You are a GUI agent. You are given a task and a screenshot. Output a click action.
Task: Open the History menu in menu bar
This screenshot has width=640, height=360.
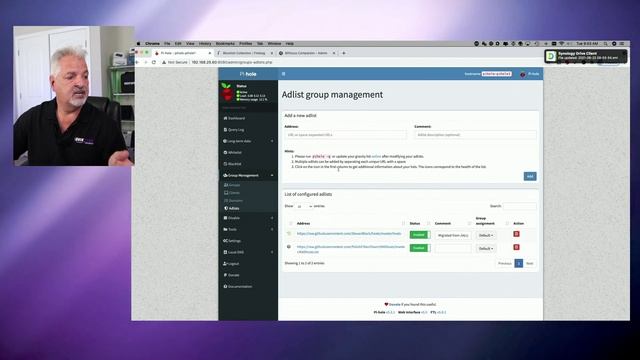click(x=205, y=43)
